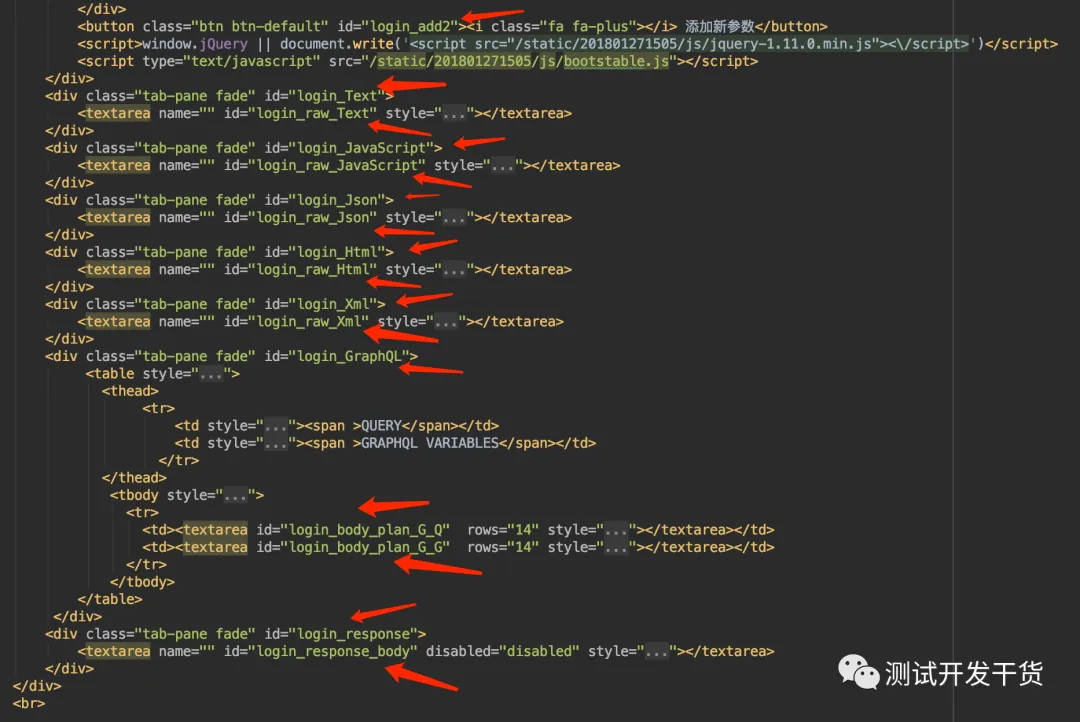Click the br tag on the last line
Screen dimensions: 1080x722
tap(29, 703)
